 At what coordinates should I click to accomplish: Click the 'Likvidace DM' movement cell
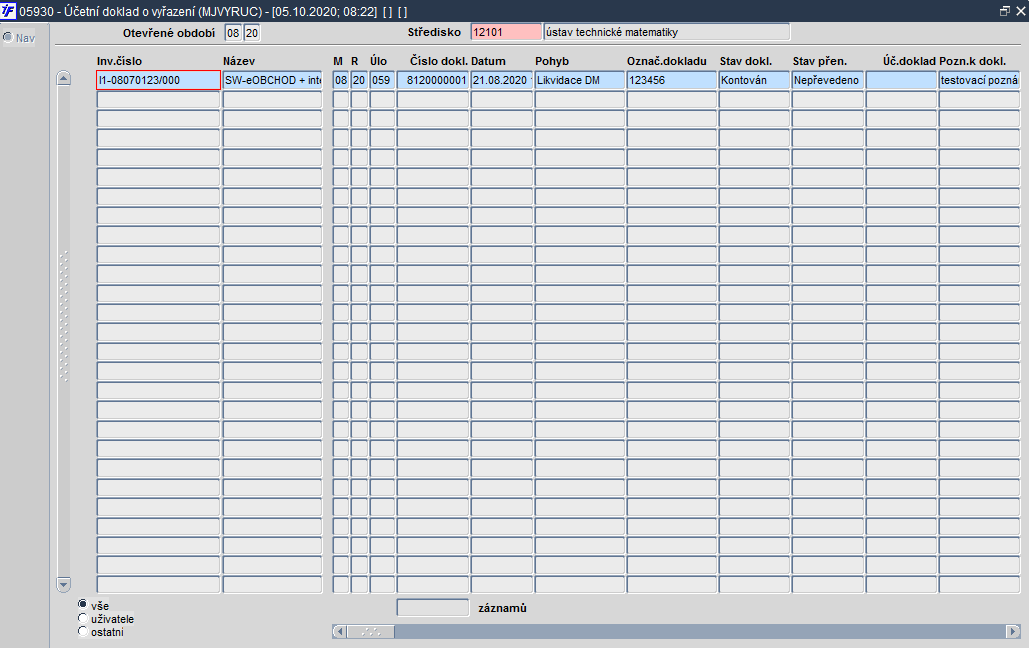[x=579, y=80]
